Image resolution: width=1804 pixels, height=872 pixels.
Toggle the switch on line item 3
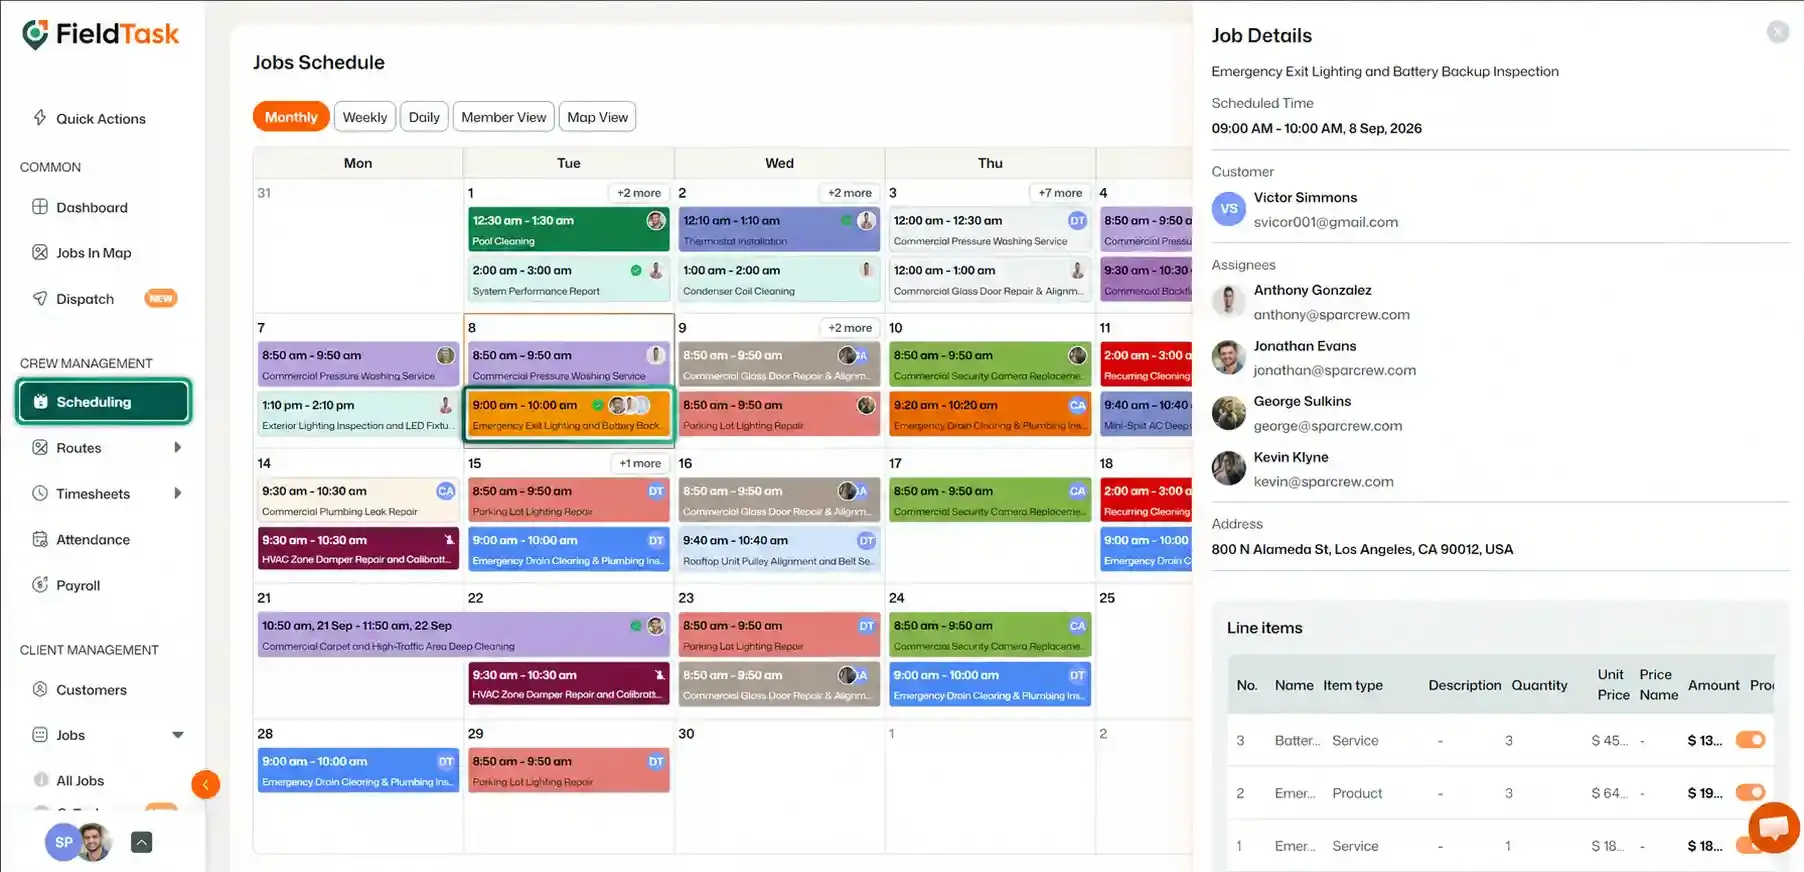tap(1750, 740)
